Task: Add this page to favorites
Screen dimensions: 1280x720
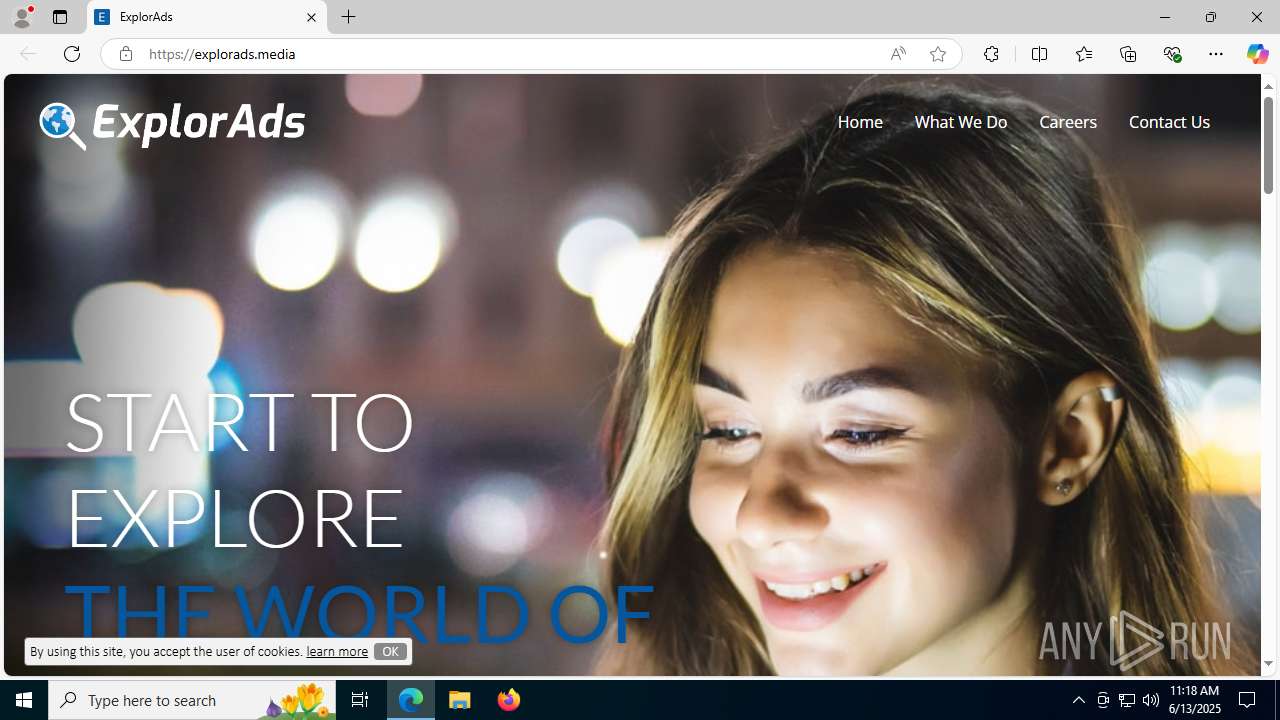Action: tap(937, 54)
